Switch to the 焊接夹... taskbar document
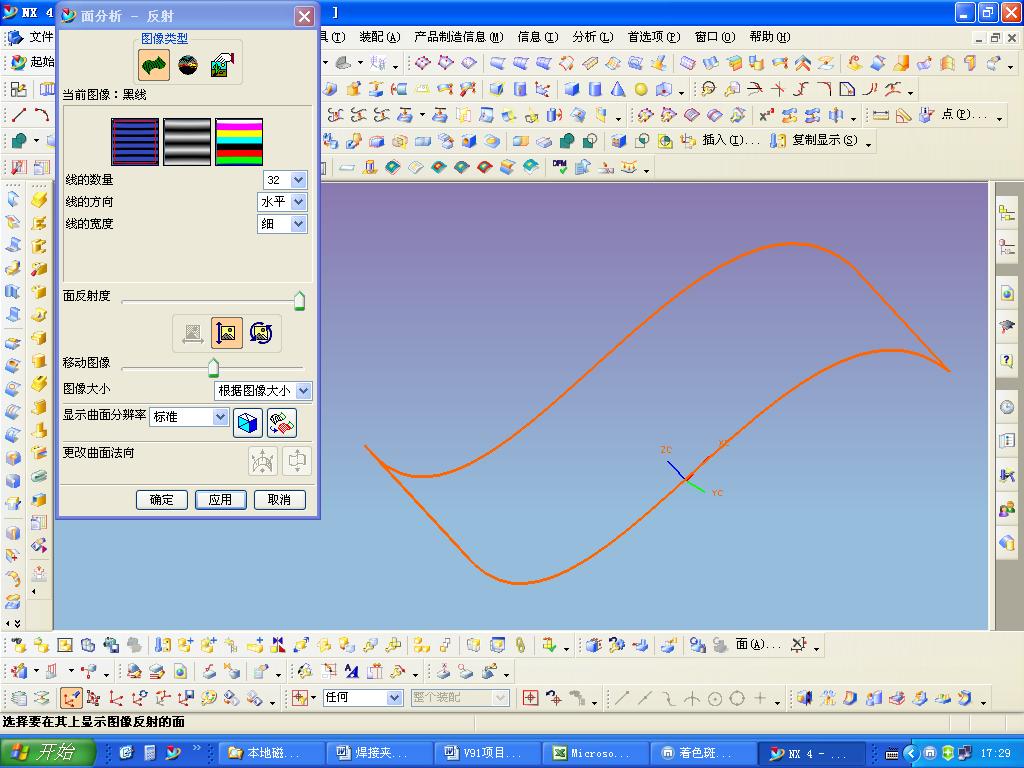 pyautogui.click(x=379, y=752)
